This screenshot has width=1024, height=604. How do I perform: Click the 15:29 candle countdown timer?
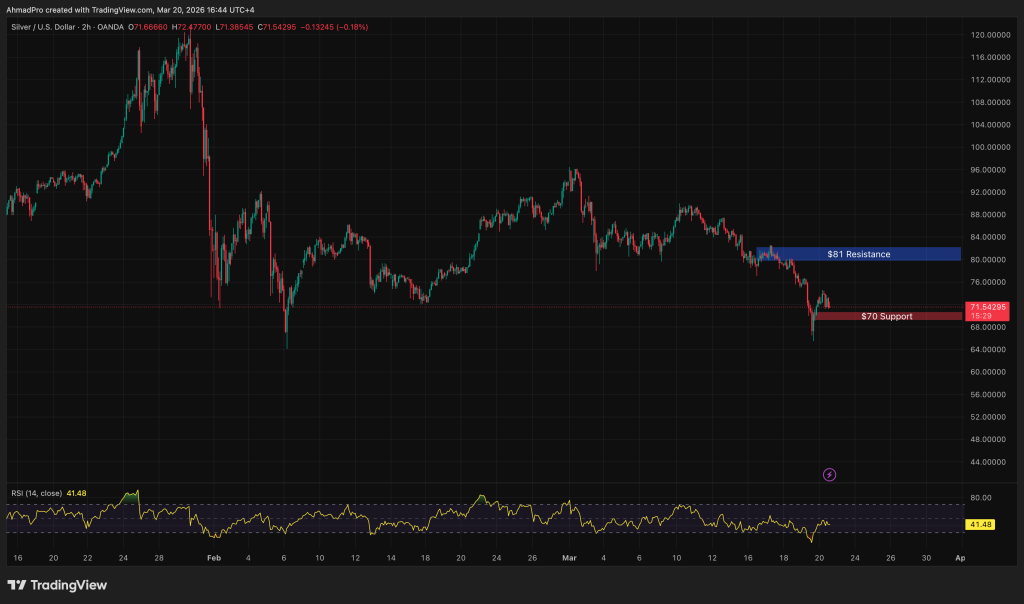[980, 316]
